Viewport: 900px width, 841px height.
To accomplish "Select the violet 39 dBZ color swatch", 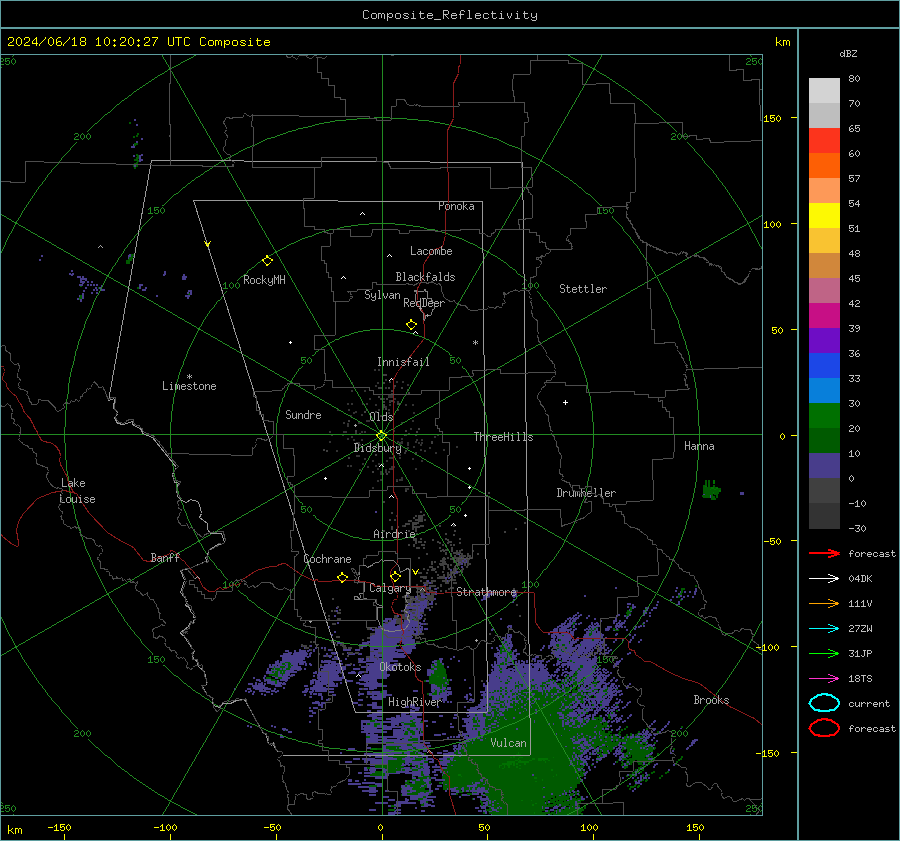I will pos(824,340).
